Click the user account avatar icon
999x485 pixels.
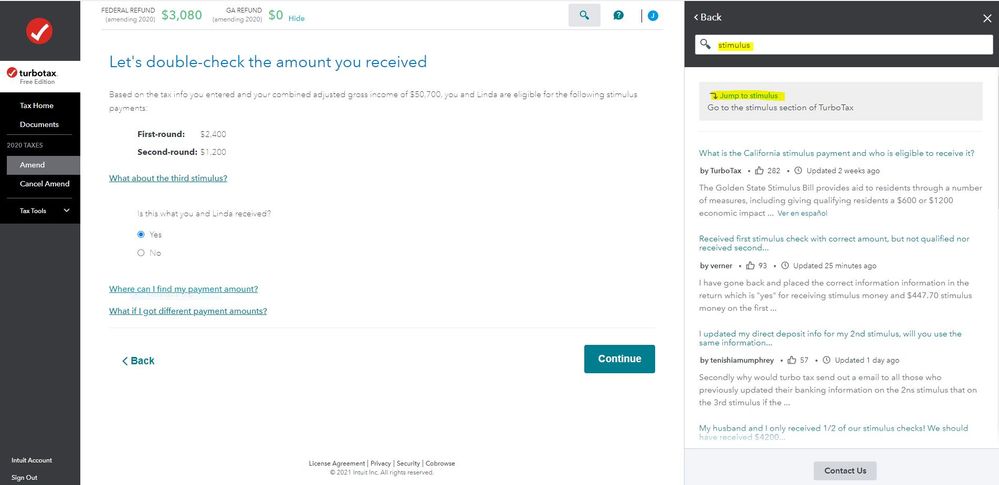[x=653, y=15]
